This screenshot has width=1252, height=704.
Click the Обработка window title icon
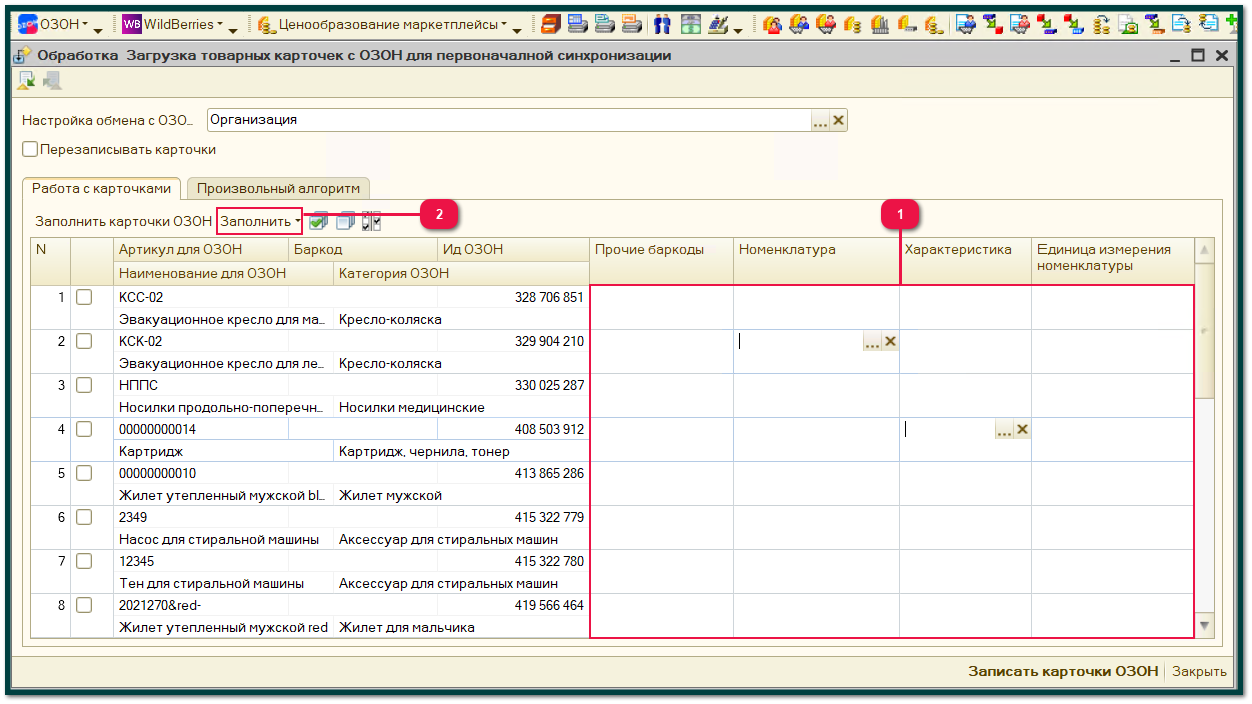click(x=23, y=56)
